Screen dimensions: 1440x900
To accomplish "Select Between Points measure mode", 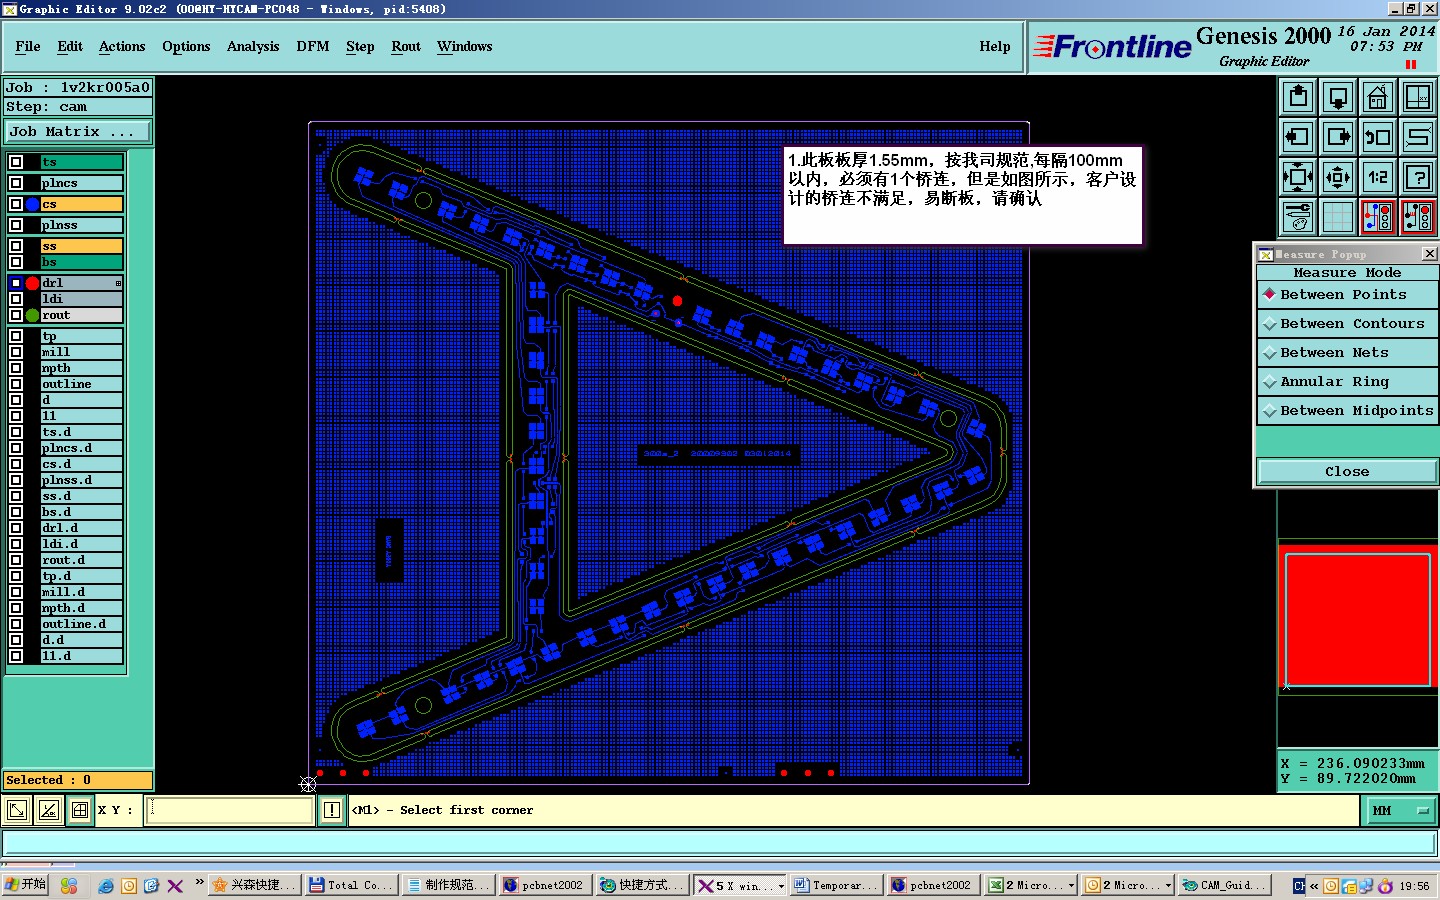I will click(x=1347, y=295).
